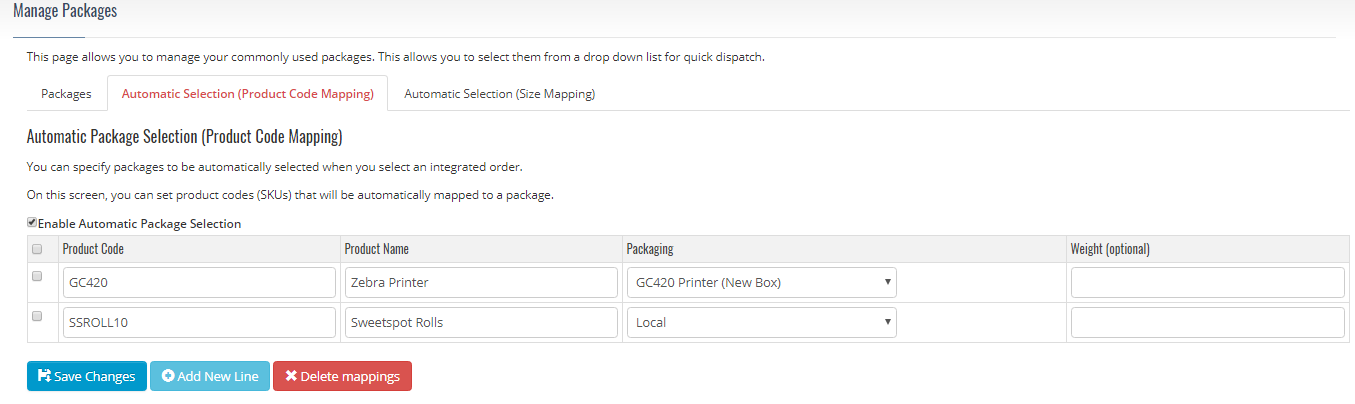This screenshot has width=1355, height=404.
Task: Click the GC420 product code field
Action: click(x=198, y=282)
